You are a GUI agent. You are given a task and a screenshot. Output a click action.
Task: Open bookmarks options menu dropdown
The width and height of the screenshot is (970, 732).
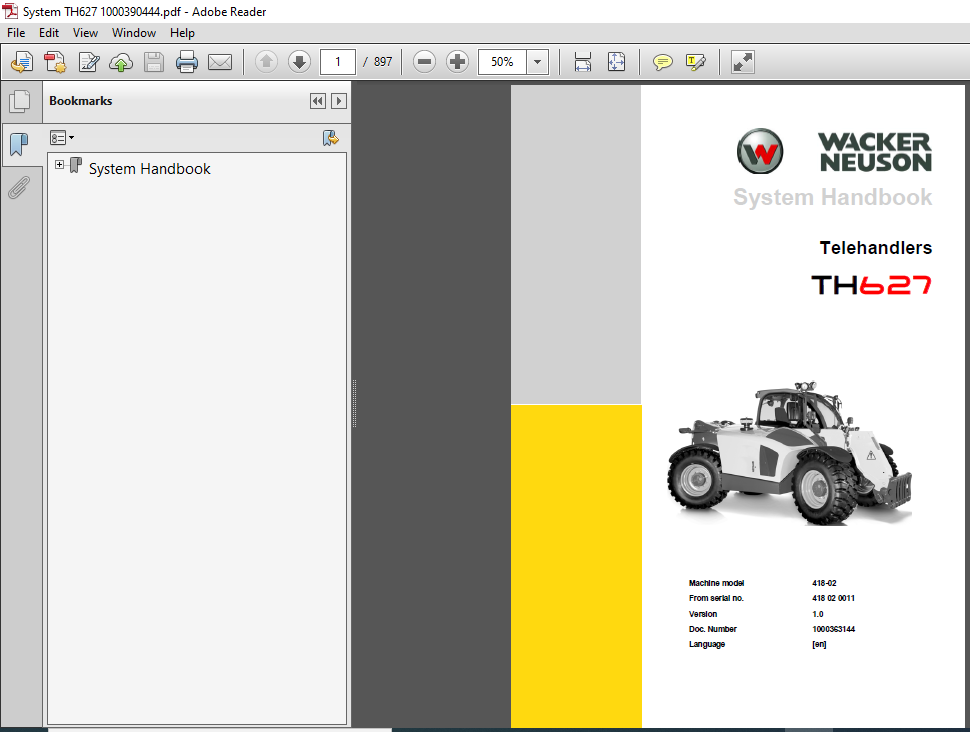[62, 137]
